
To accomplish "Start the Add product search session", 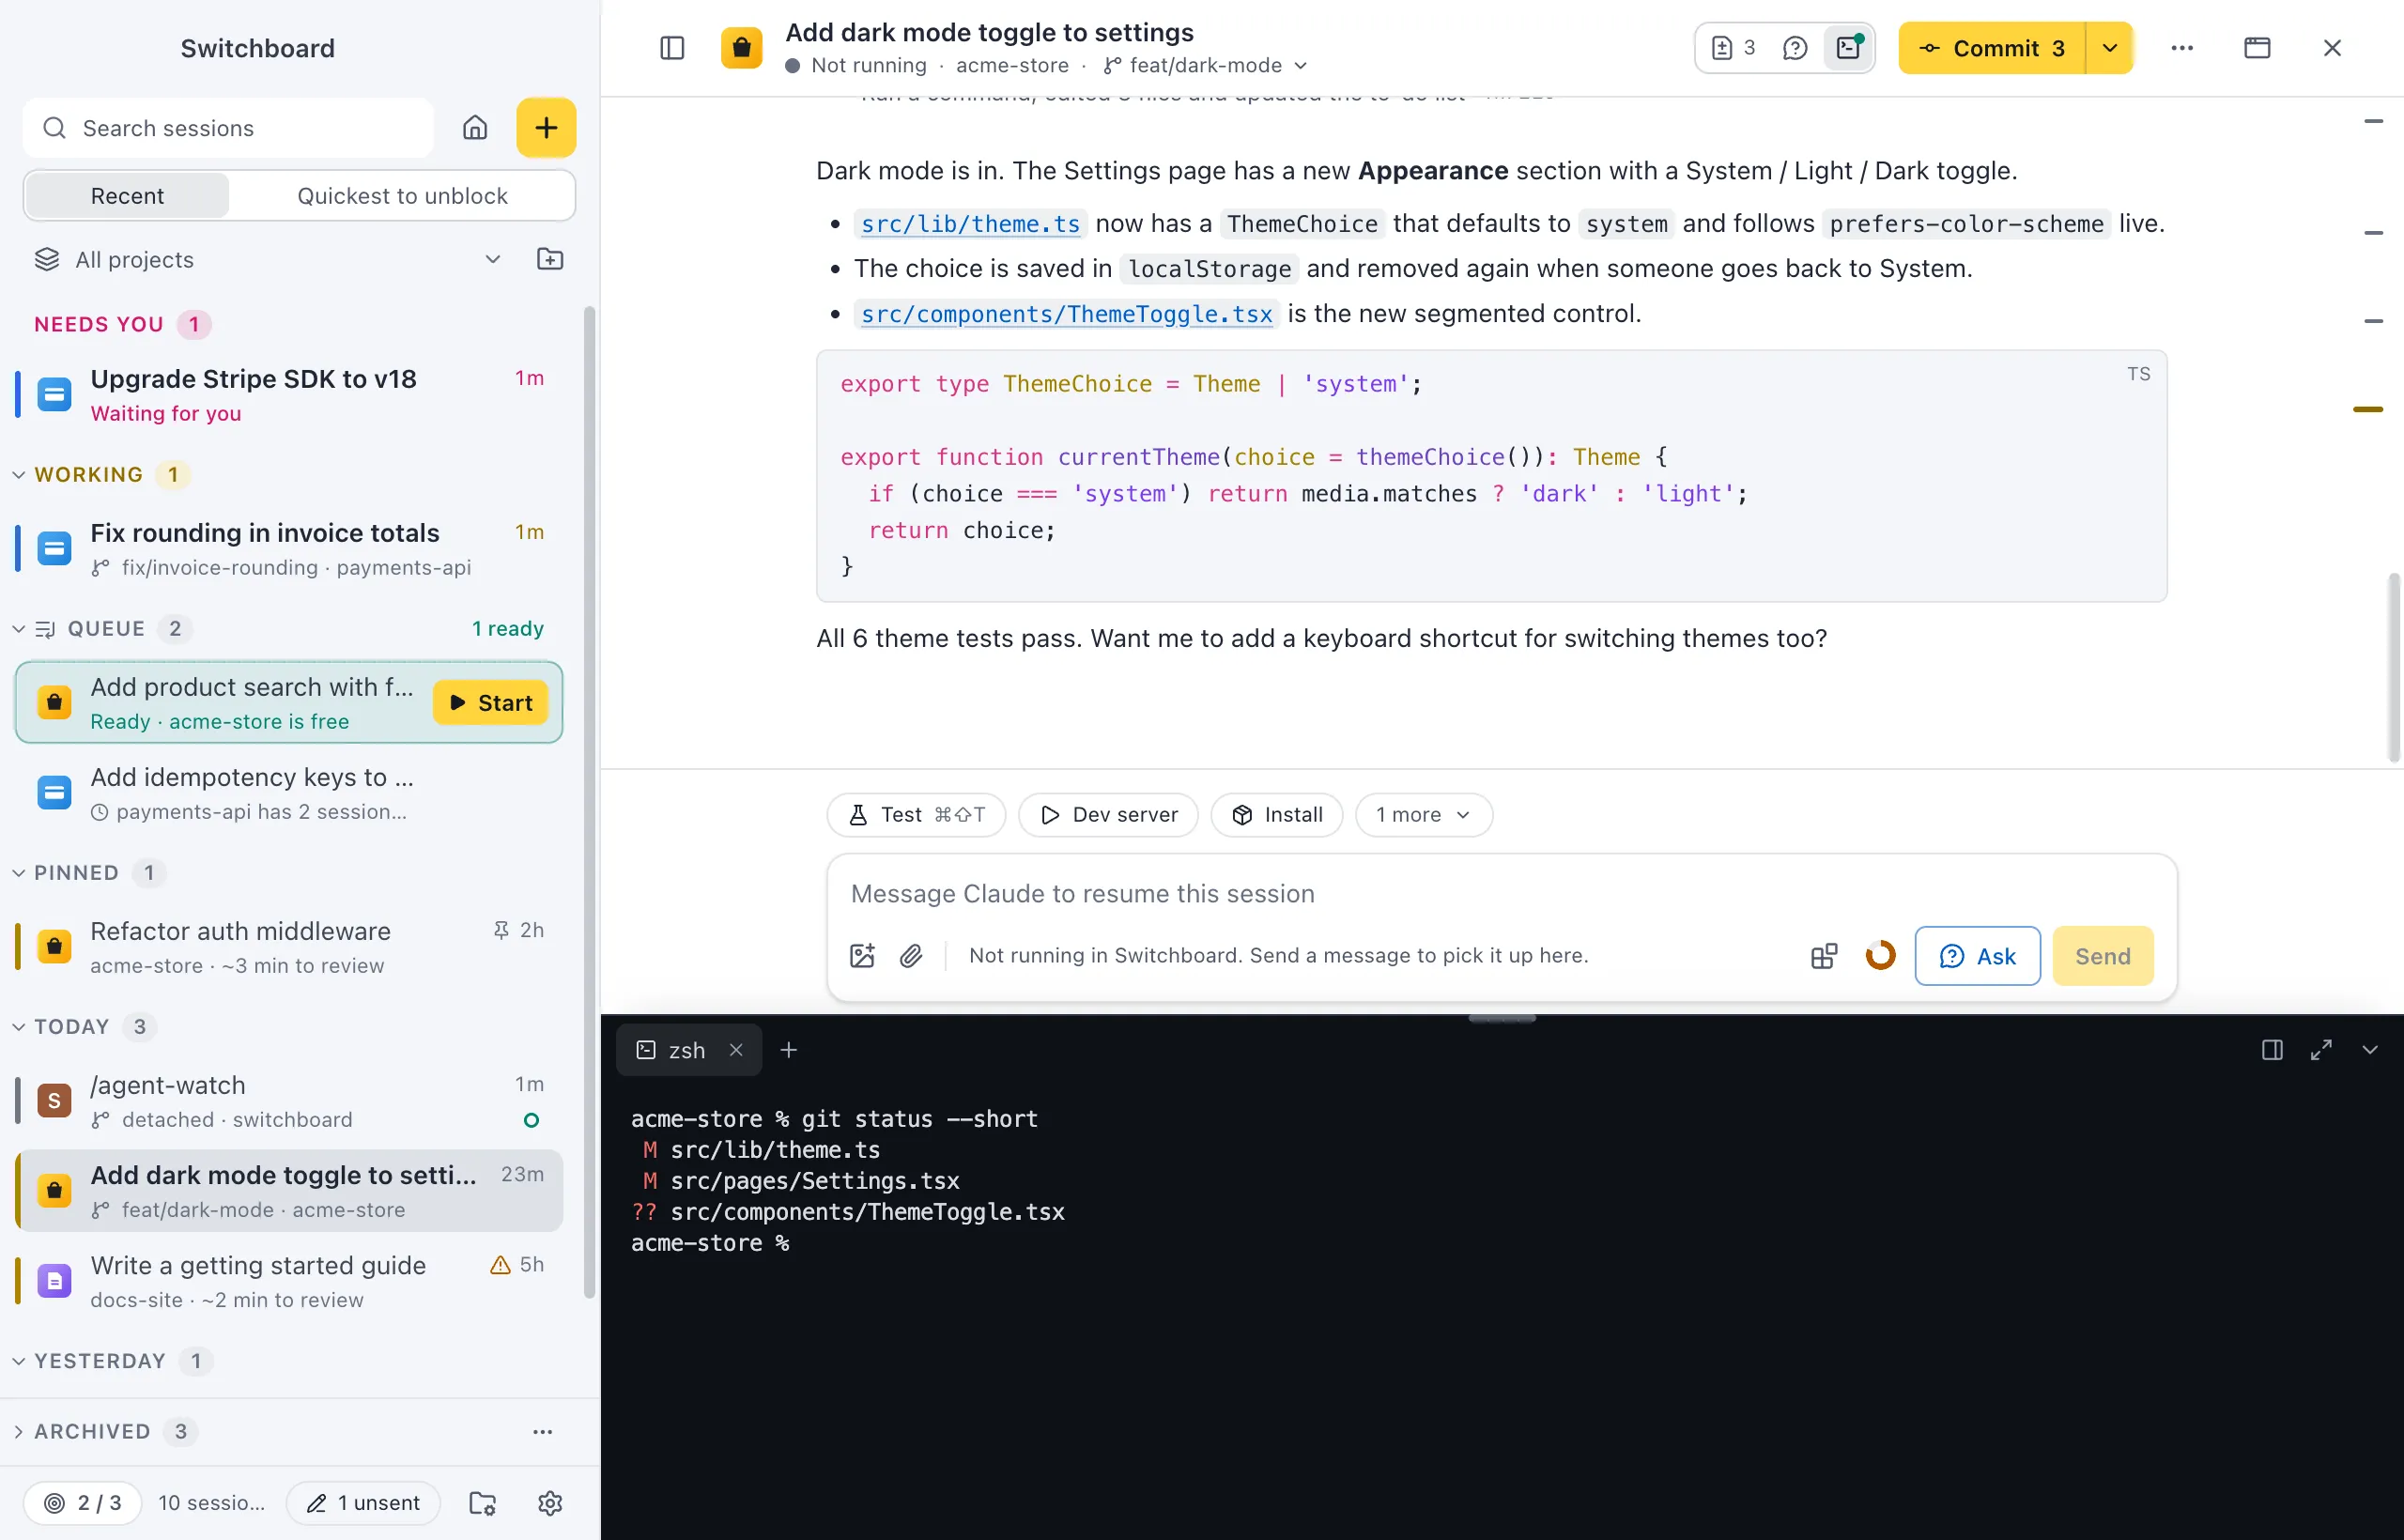I will [490, 703].
